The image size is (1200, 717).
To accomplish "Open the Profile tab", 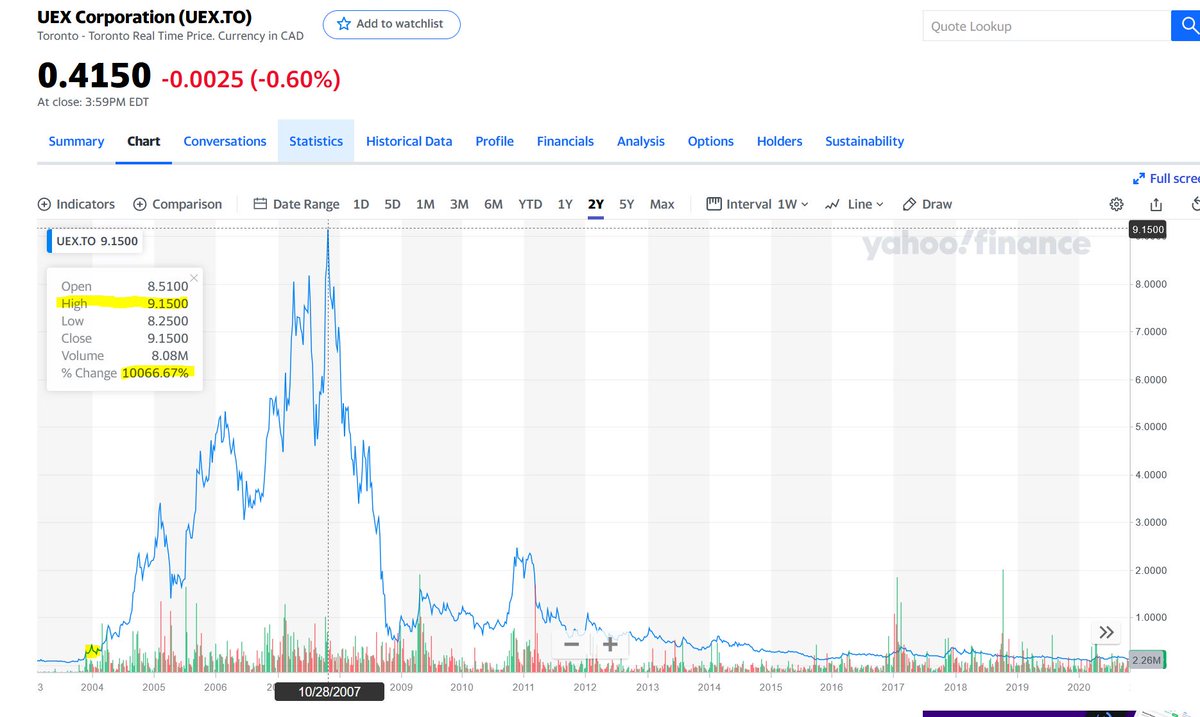I will point(494,141).
